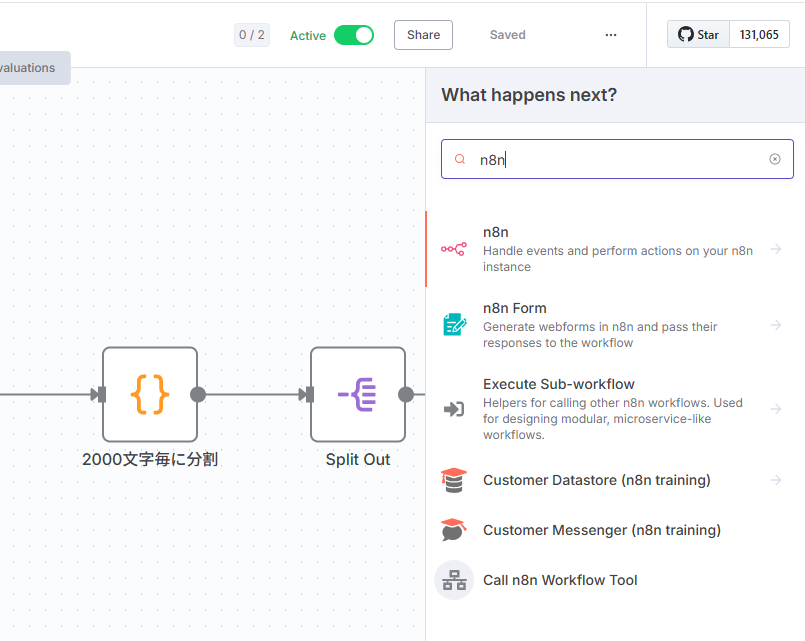Select the '2000文字毎に分割' code node
The width and height of the screenshot is (805, 641).
tap(150, 394)
